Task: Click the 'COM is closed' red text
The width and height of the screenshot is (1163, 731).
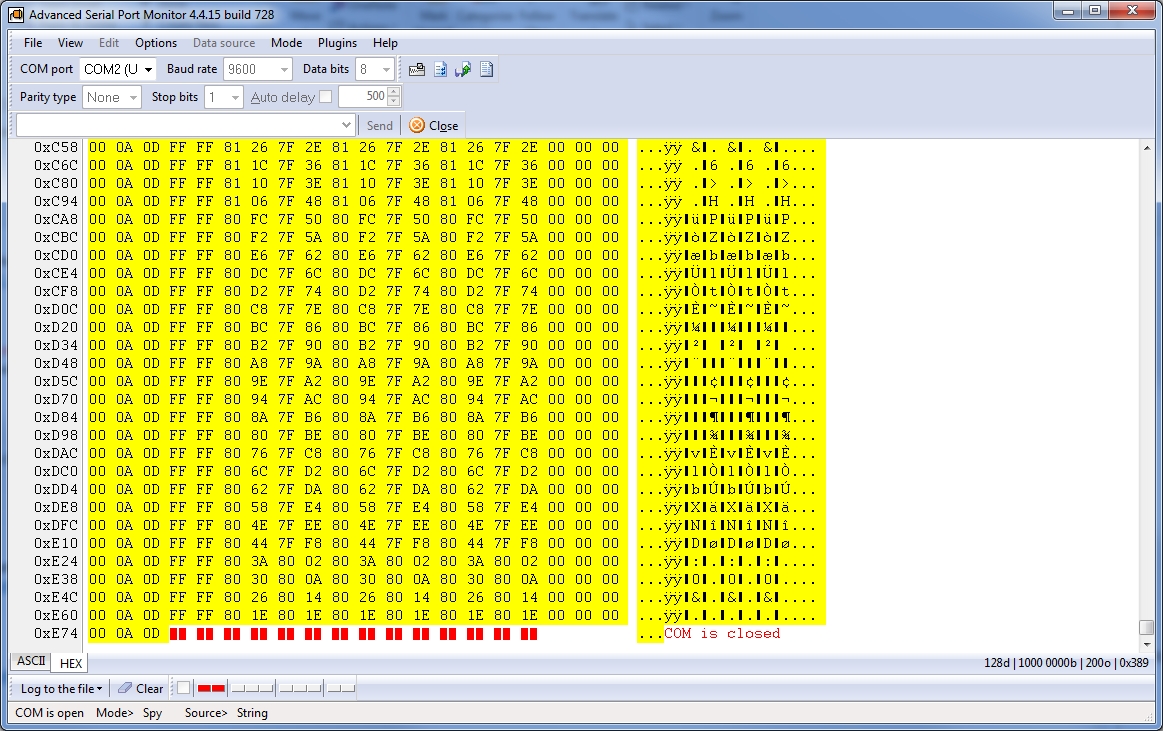Action: (x=722, y=633)
